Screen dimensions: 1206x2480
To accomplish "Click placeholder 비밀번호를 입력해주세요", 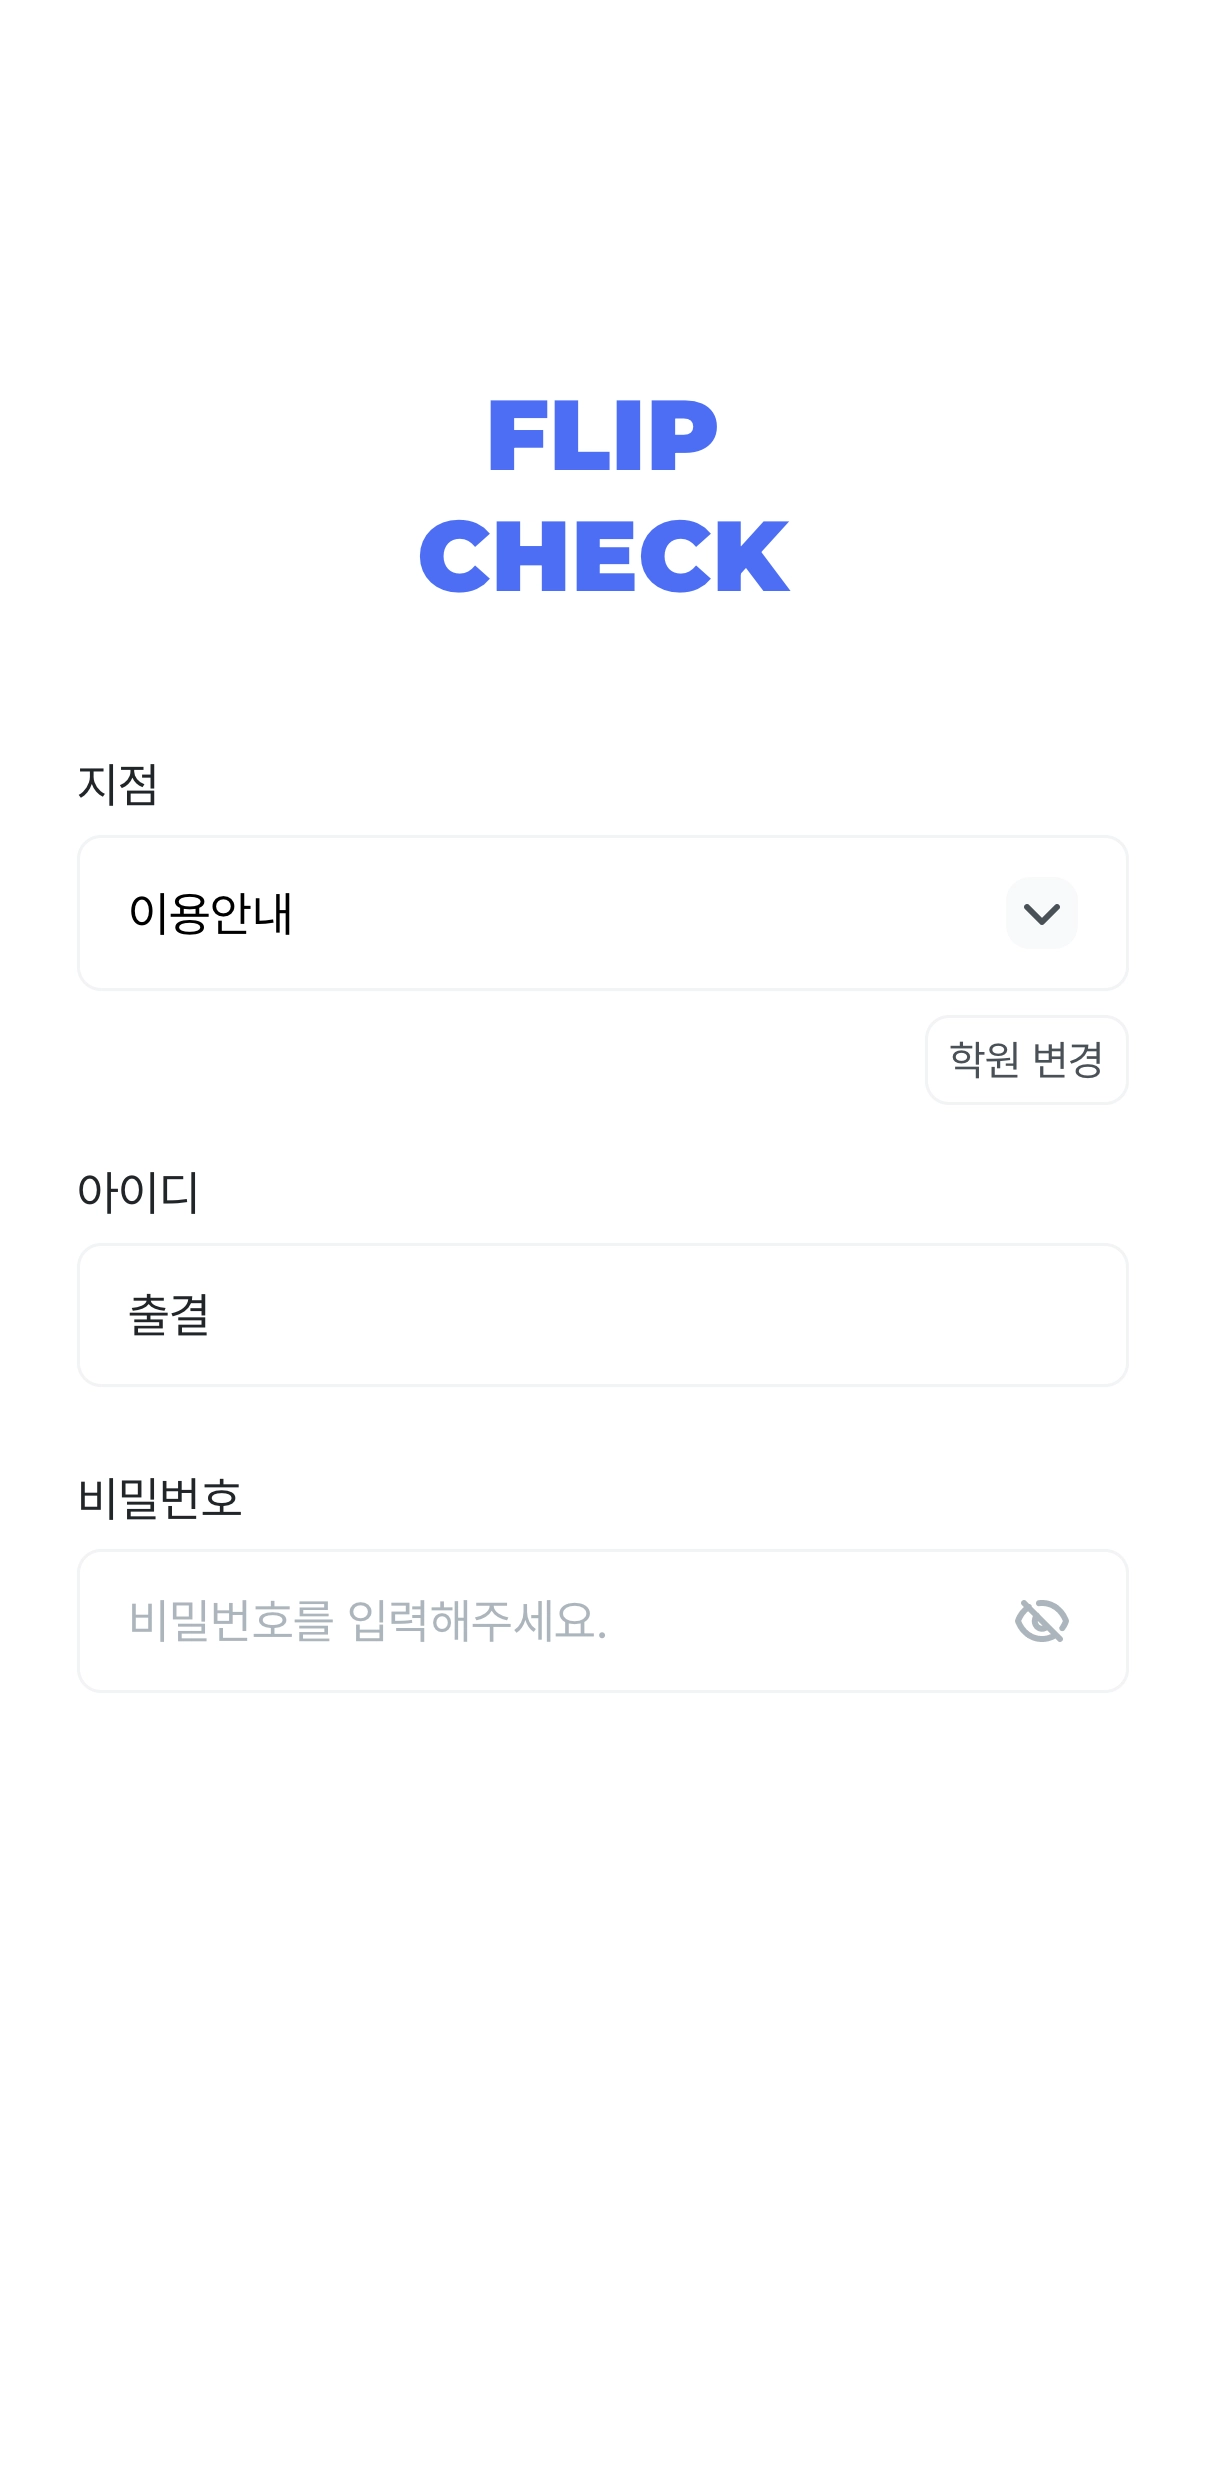I will [368, 1620].
